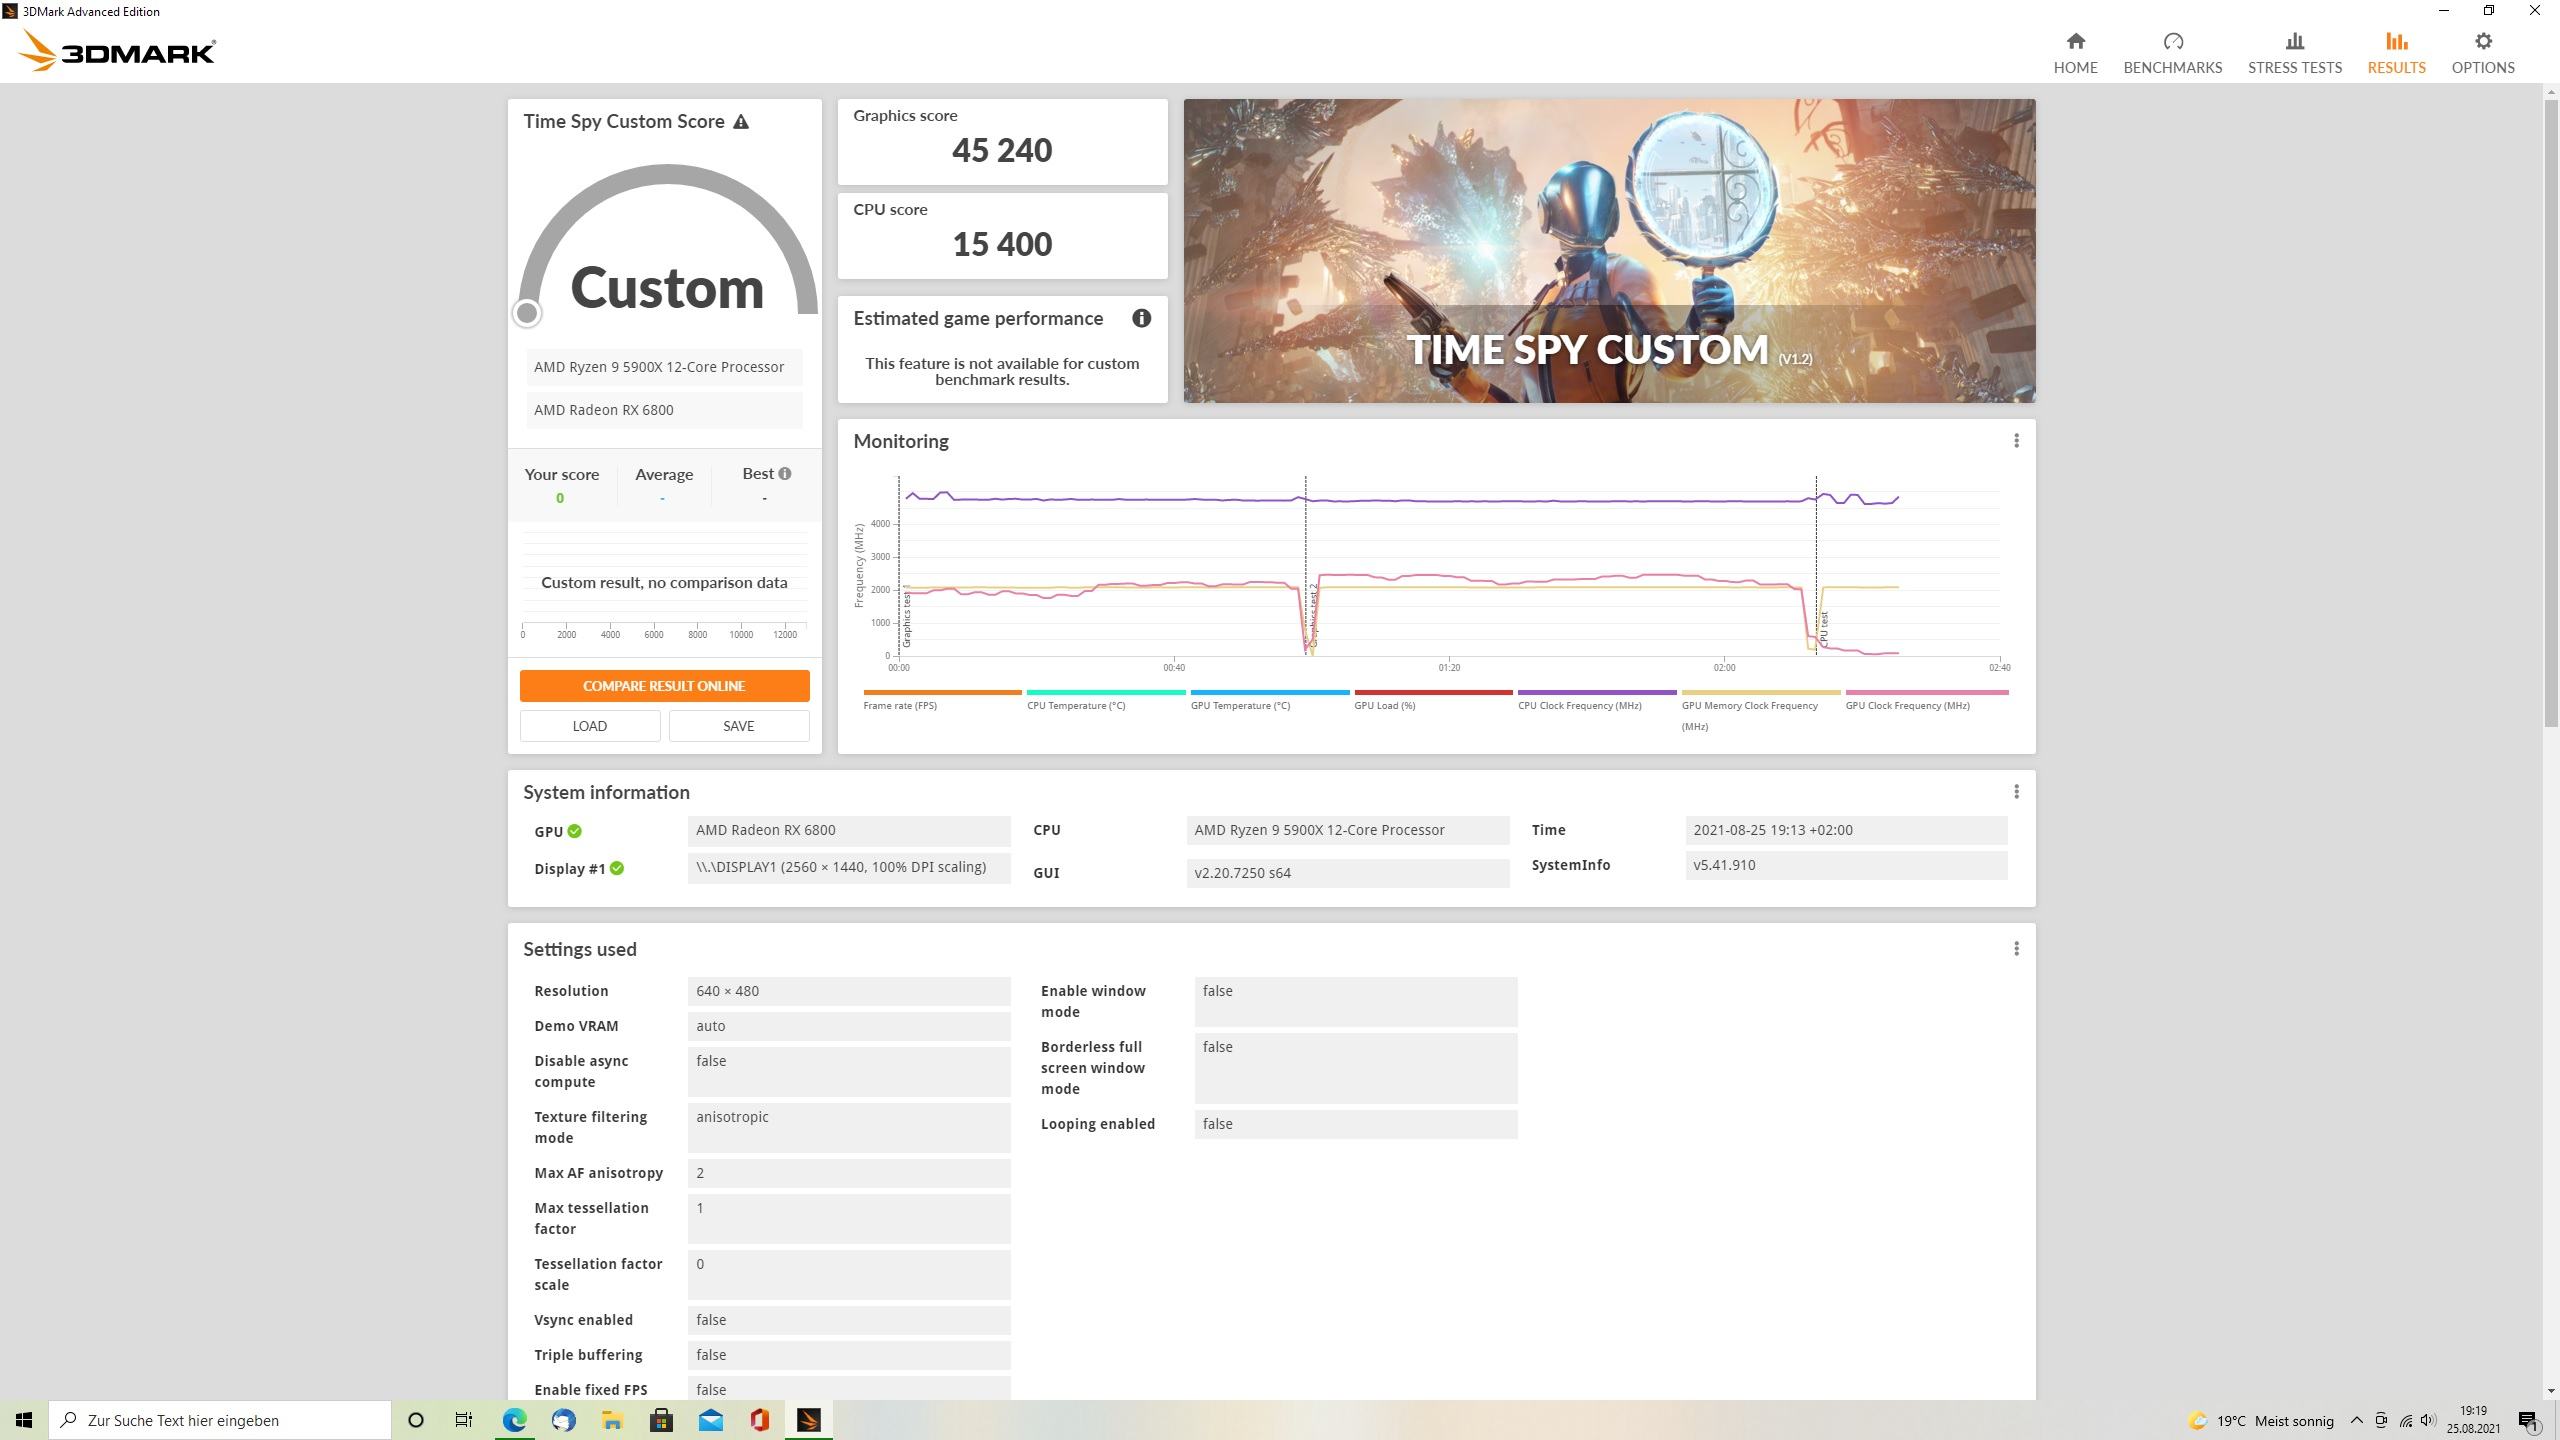Click the LOAD button
Screen dimensions: 2560x1440
point(590,726)
